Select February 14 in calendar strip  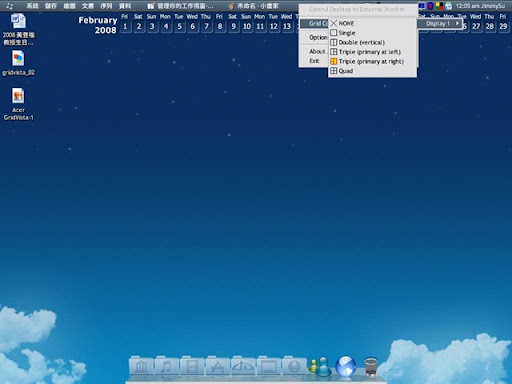[297, 26]
